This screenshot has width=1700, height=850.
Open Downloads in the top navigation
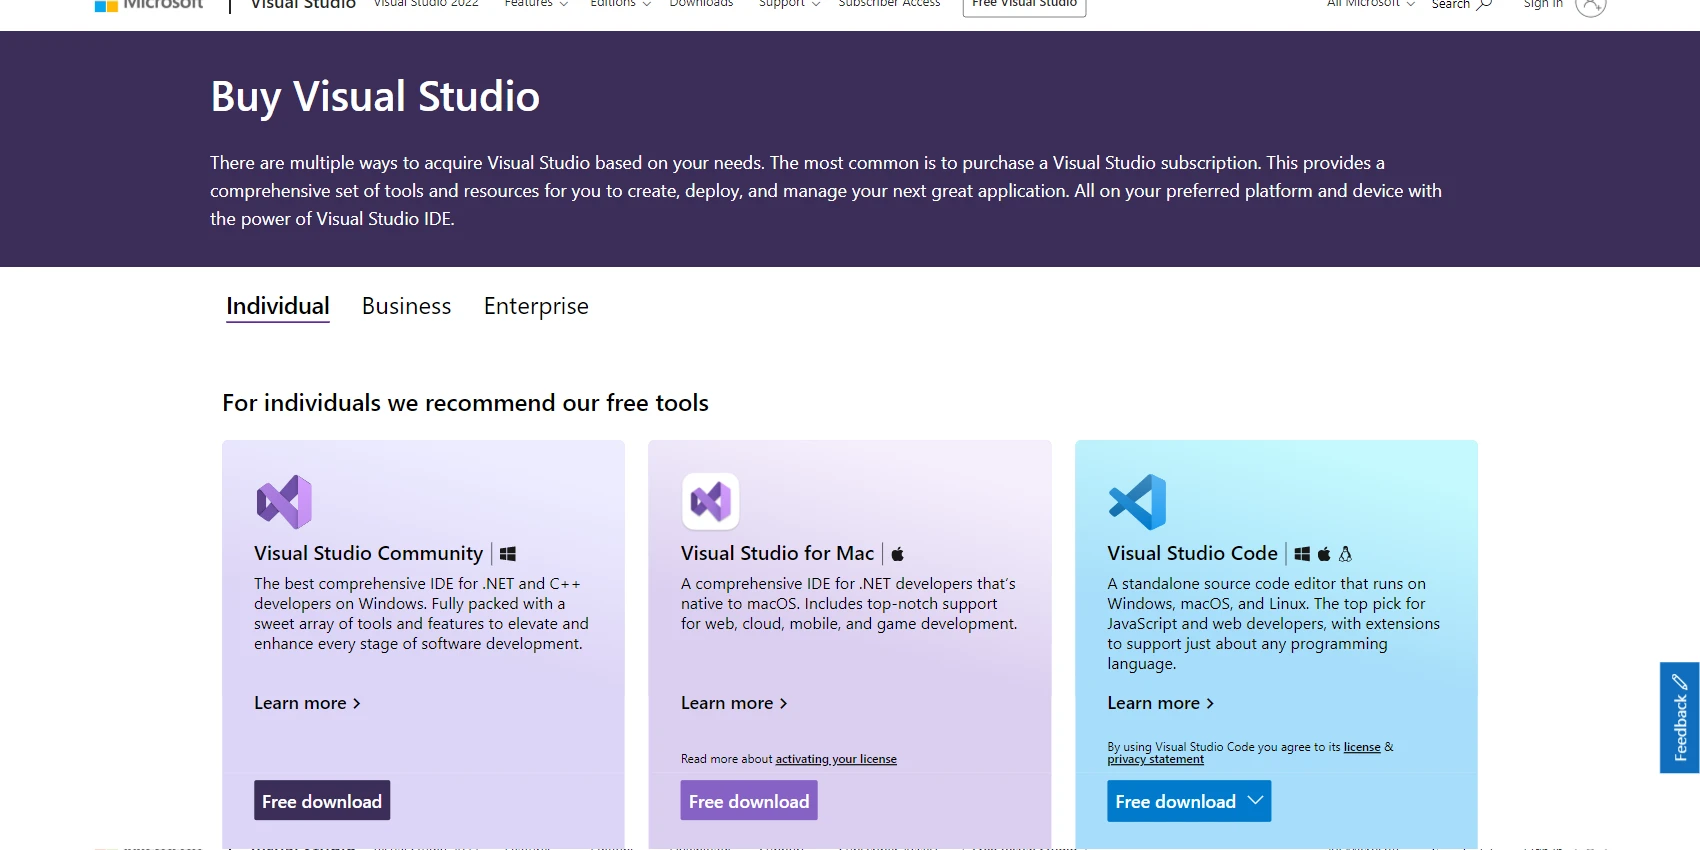(x=701, y=4)
